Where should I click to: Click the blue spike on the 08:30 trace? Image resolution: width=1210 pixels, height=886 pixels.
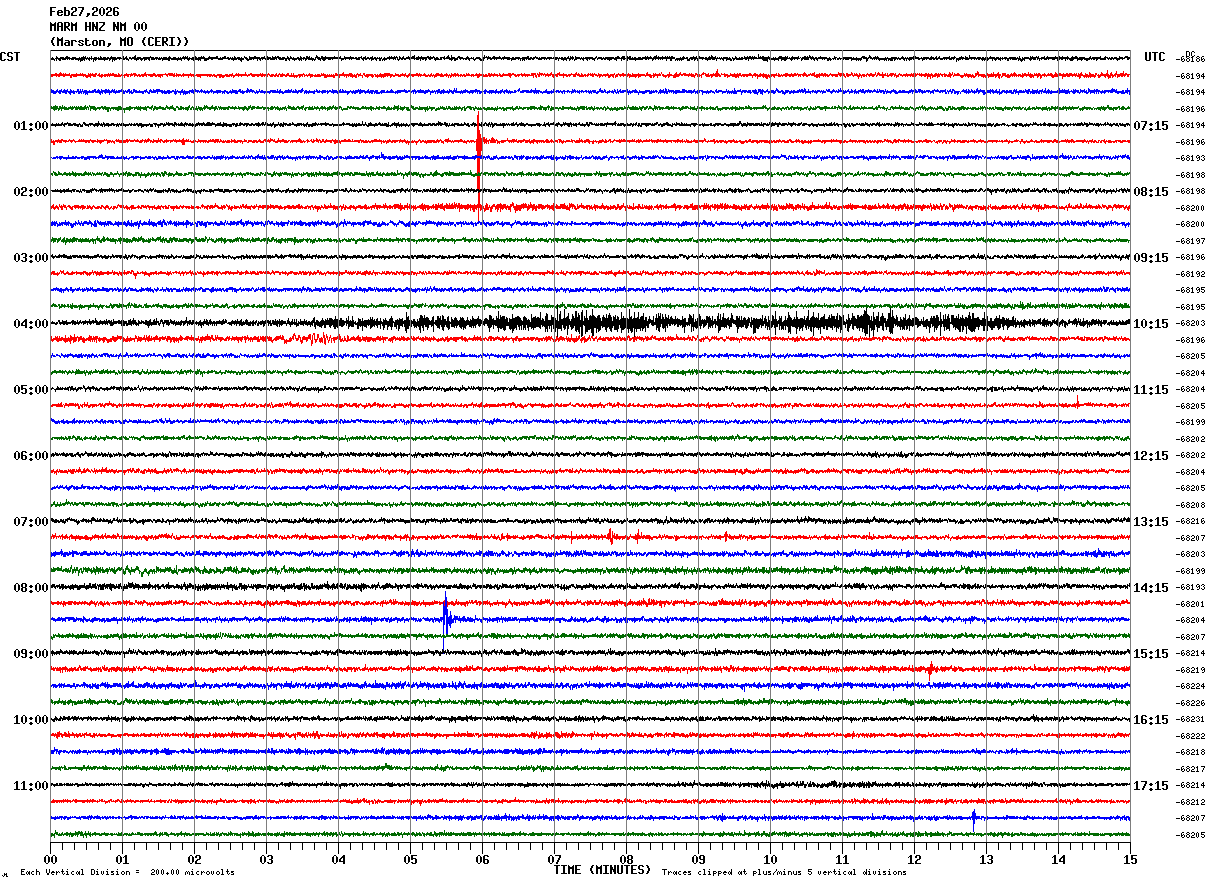click(x=446, y=619)
